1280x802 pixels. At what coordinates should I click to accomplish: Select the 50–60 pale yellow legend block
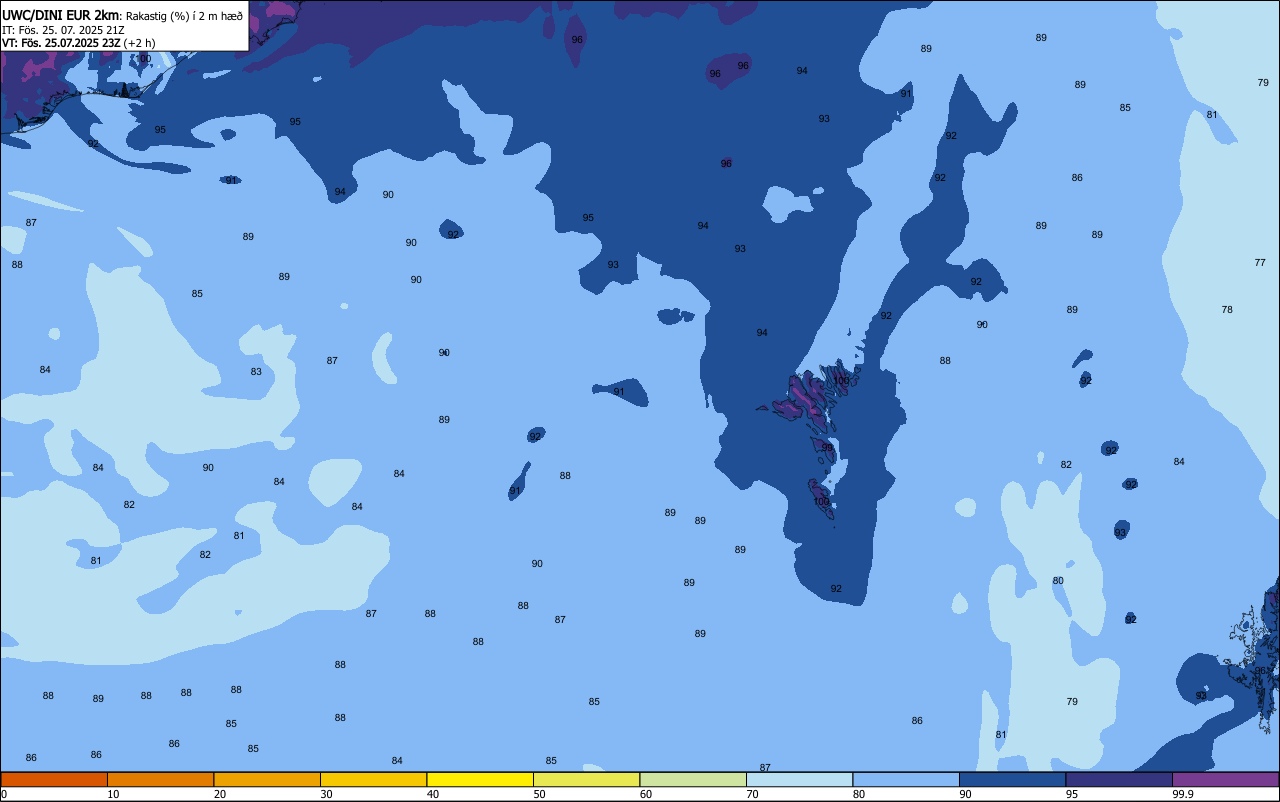586,779
